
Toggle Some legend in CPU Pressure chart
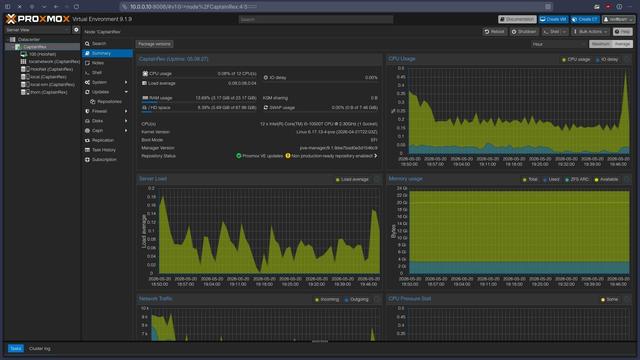pos(609,300)
